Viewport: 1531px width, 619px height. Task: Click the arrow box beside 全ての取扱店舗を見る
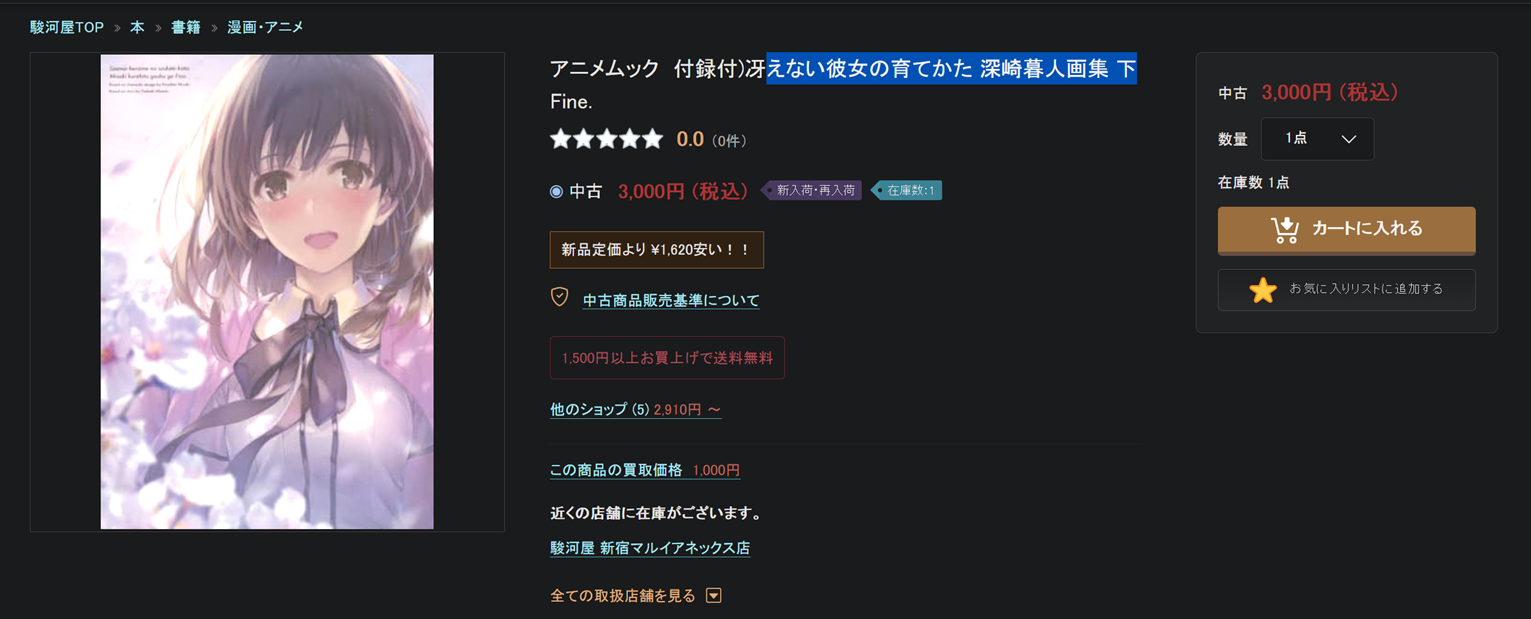tap(713, 596)
